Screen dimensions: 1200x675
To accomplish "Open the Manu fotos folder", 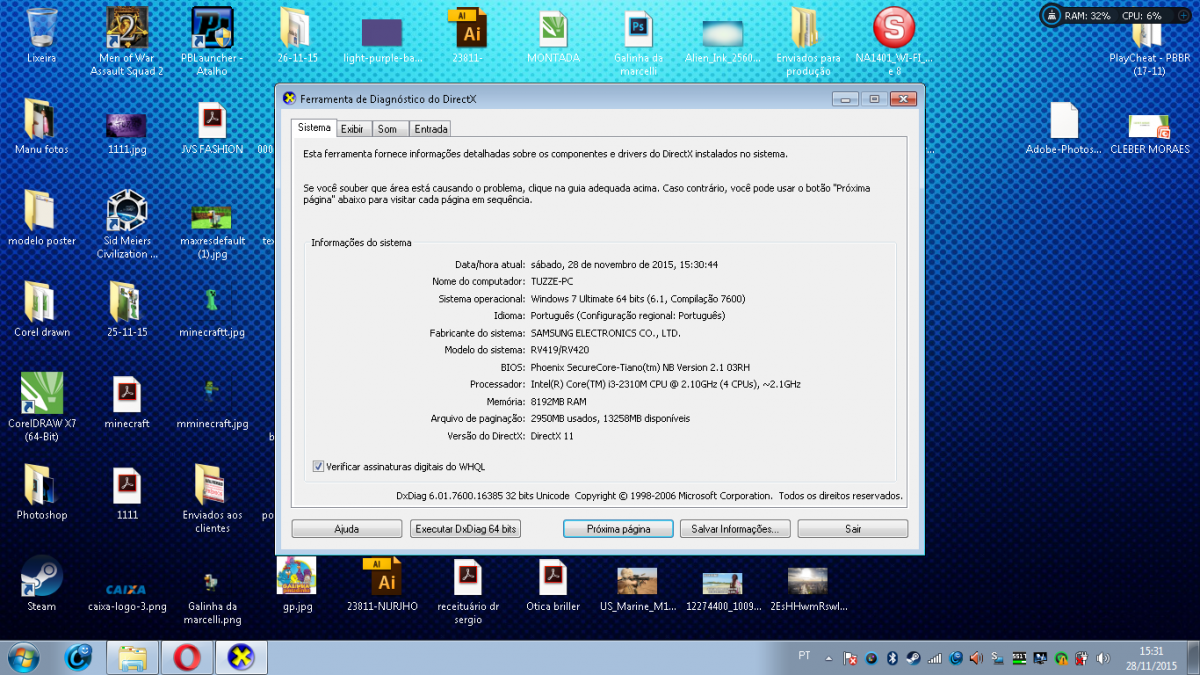I will [x=42, y=126].
